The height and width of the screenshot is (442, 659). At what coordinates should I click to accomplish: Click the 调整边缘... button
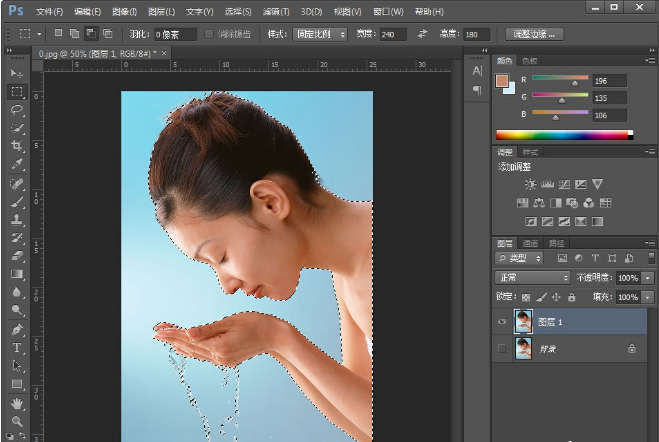535,34
